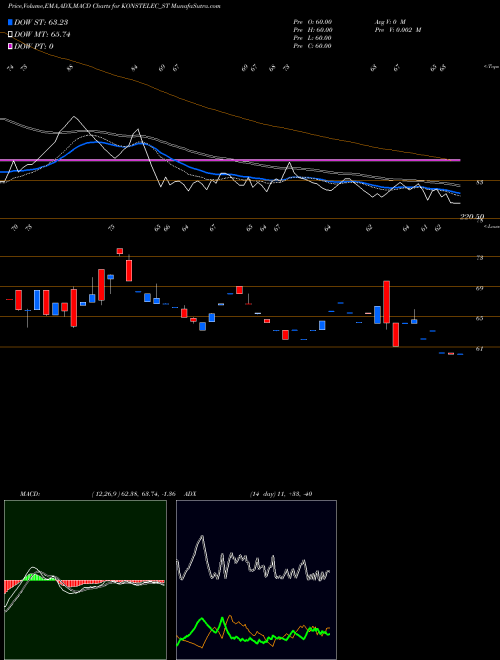Click the '<Tops' label
The width and height of the screenshot is (500, 660).
pos(491,67)
